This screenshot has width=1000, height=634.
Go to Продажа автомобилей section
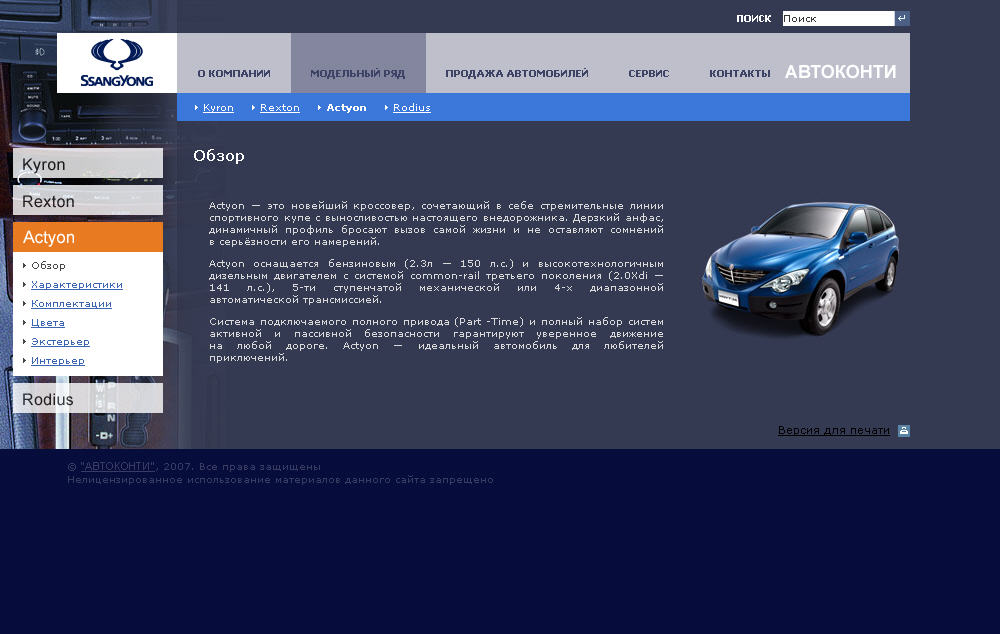(517, 73)
